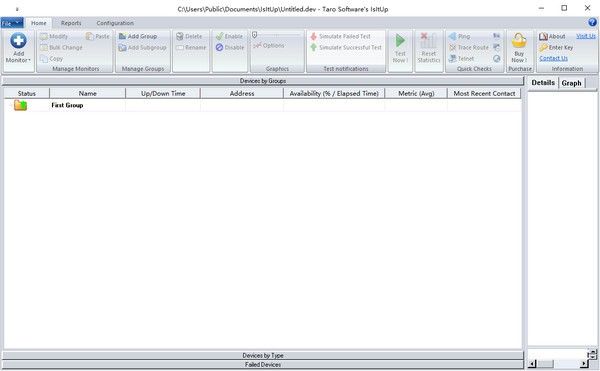Copy the selected monitor
Screen dimensions: 600x371
(52, 59)
